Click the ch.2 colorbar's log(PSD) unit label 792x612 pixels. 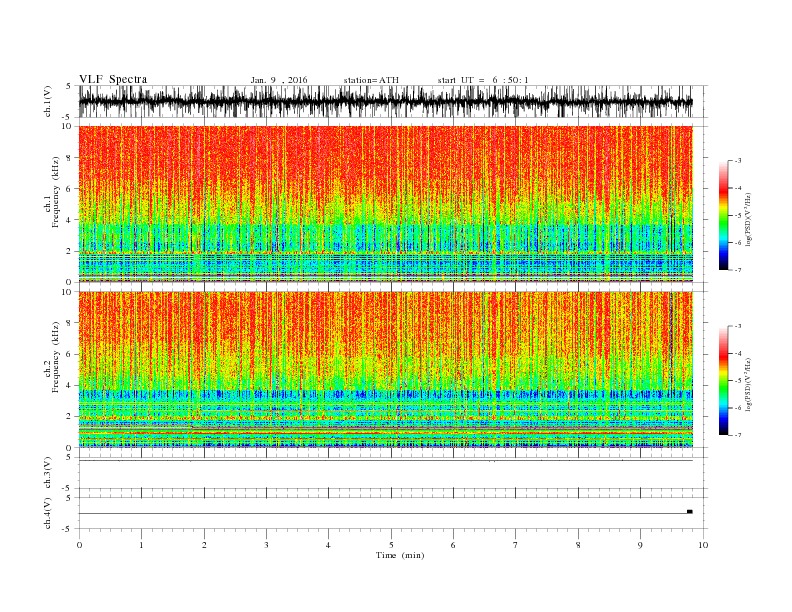(x=748, y=385)
